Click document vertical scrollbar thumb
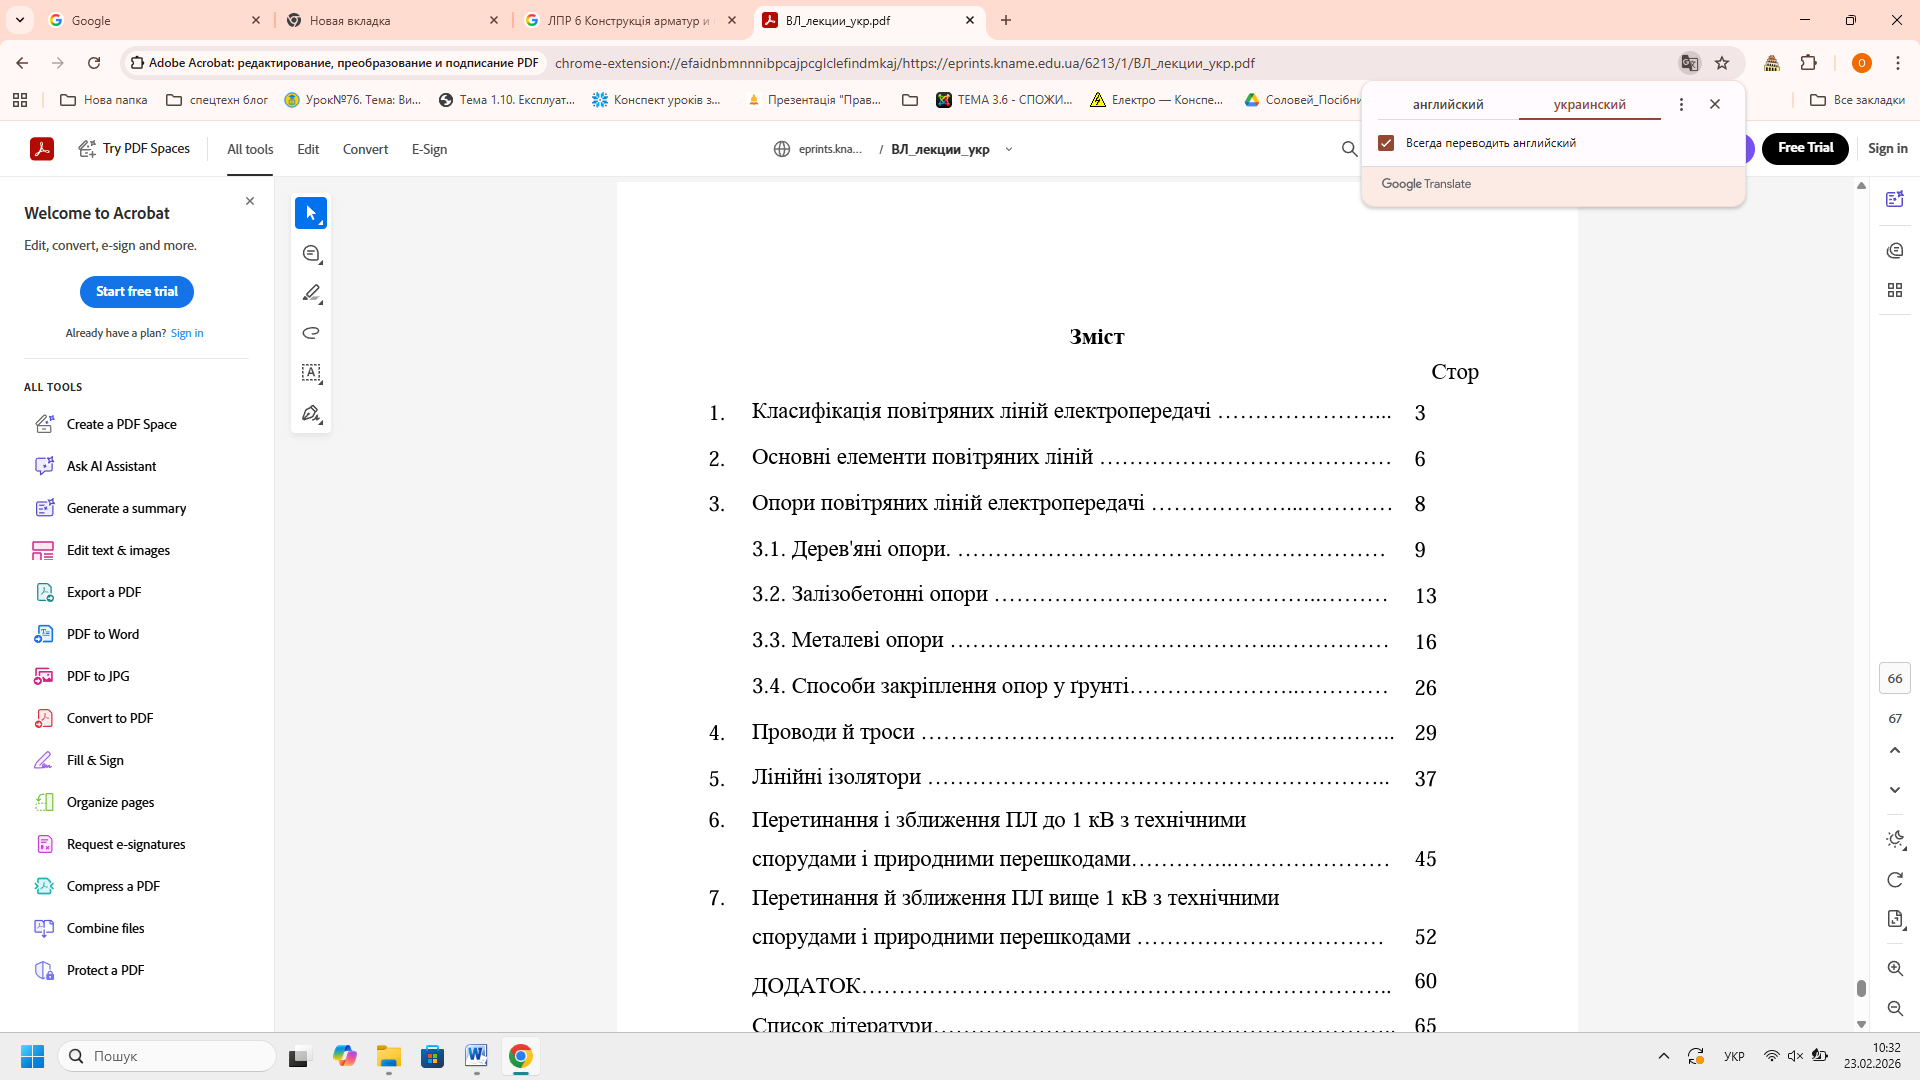Screen dimensions: 1920x1080 pyautogui.click(x=1861, y=988)
